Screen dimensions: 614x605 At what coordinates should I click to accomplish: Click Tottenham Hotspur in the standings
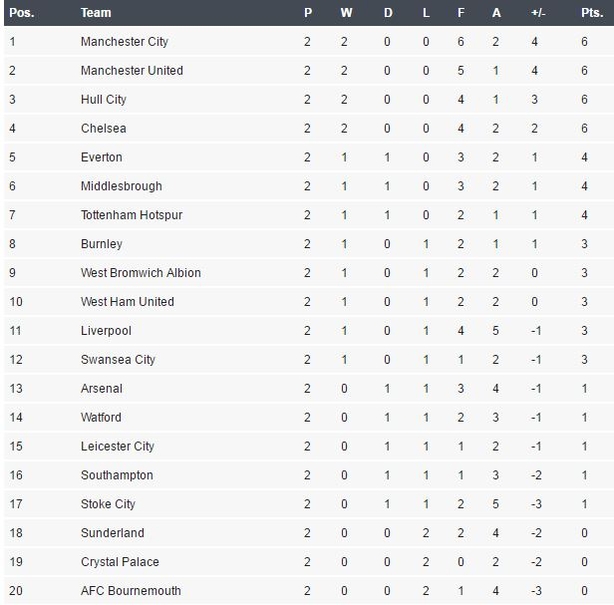(x=132, y=215)
